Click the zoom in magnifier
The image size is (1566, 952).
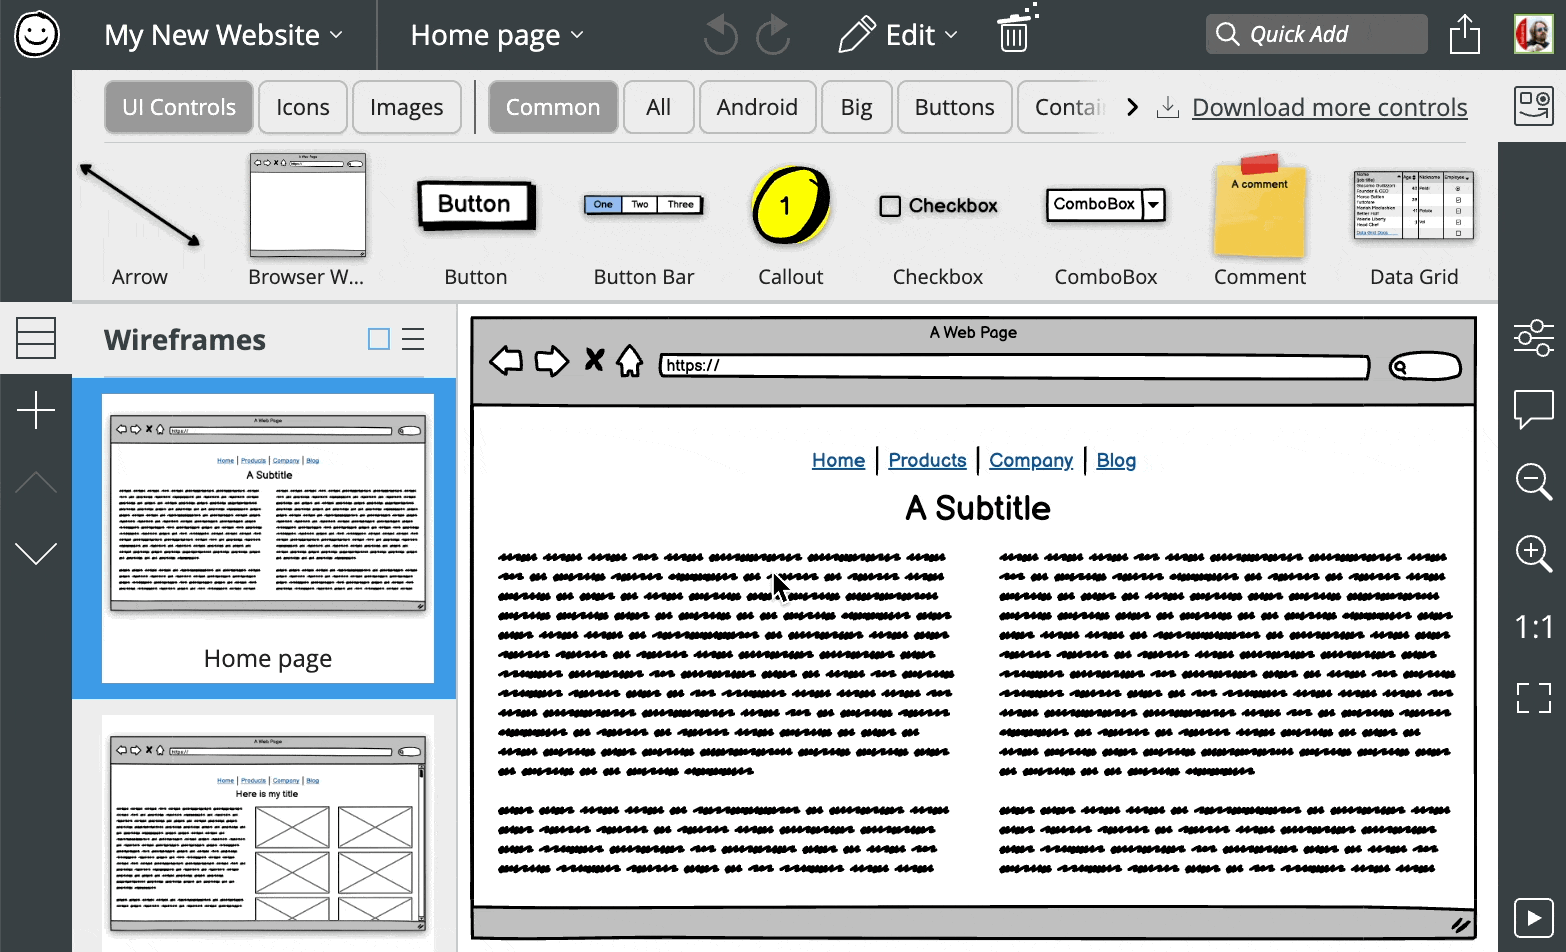click(x=1533, y=553)
